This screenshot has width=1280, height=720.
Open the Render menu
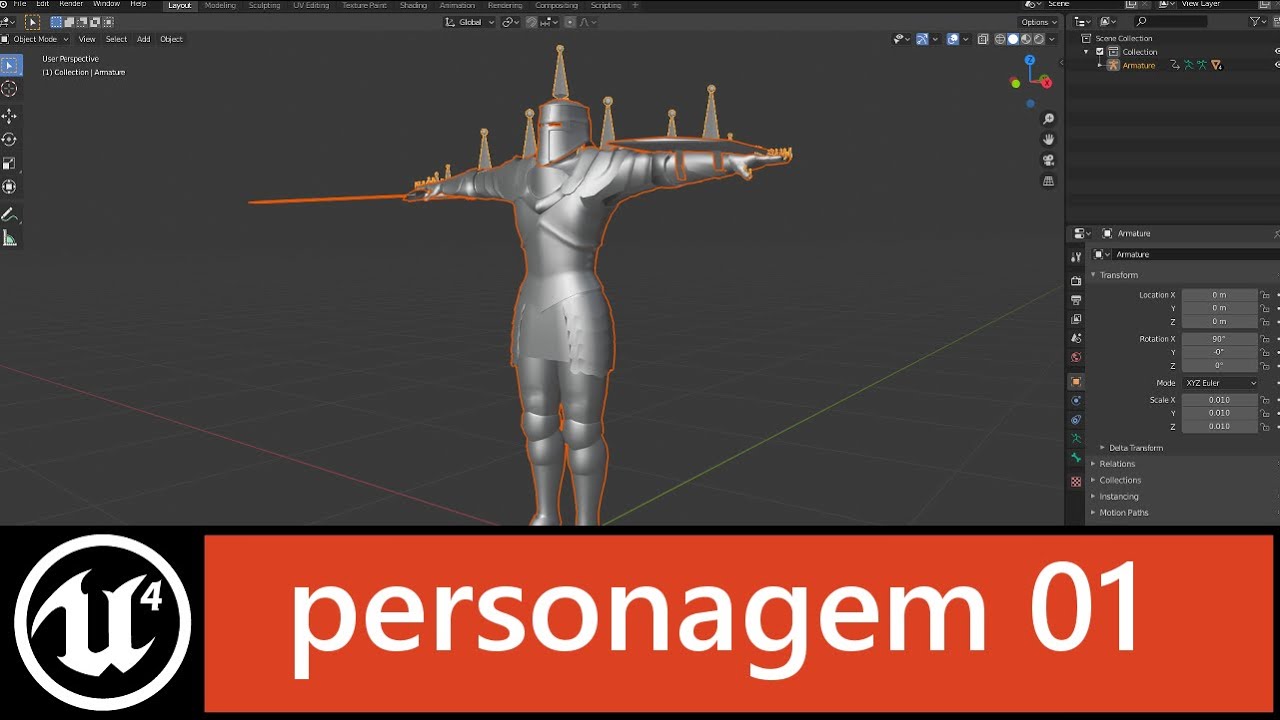71,5
